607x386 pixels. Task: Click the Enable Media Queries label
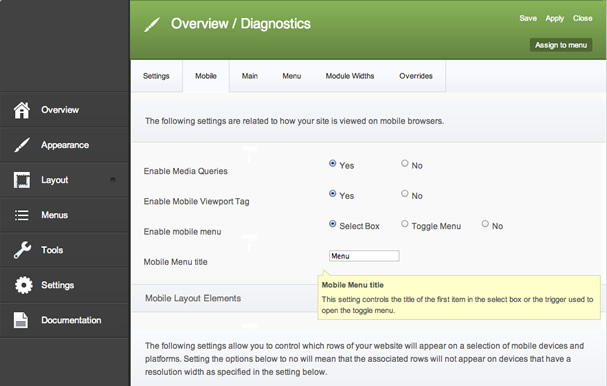(185, 171)
